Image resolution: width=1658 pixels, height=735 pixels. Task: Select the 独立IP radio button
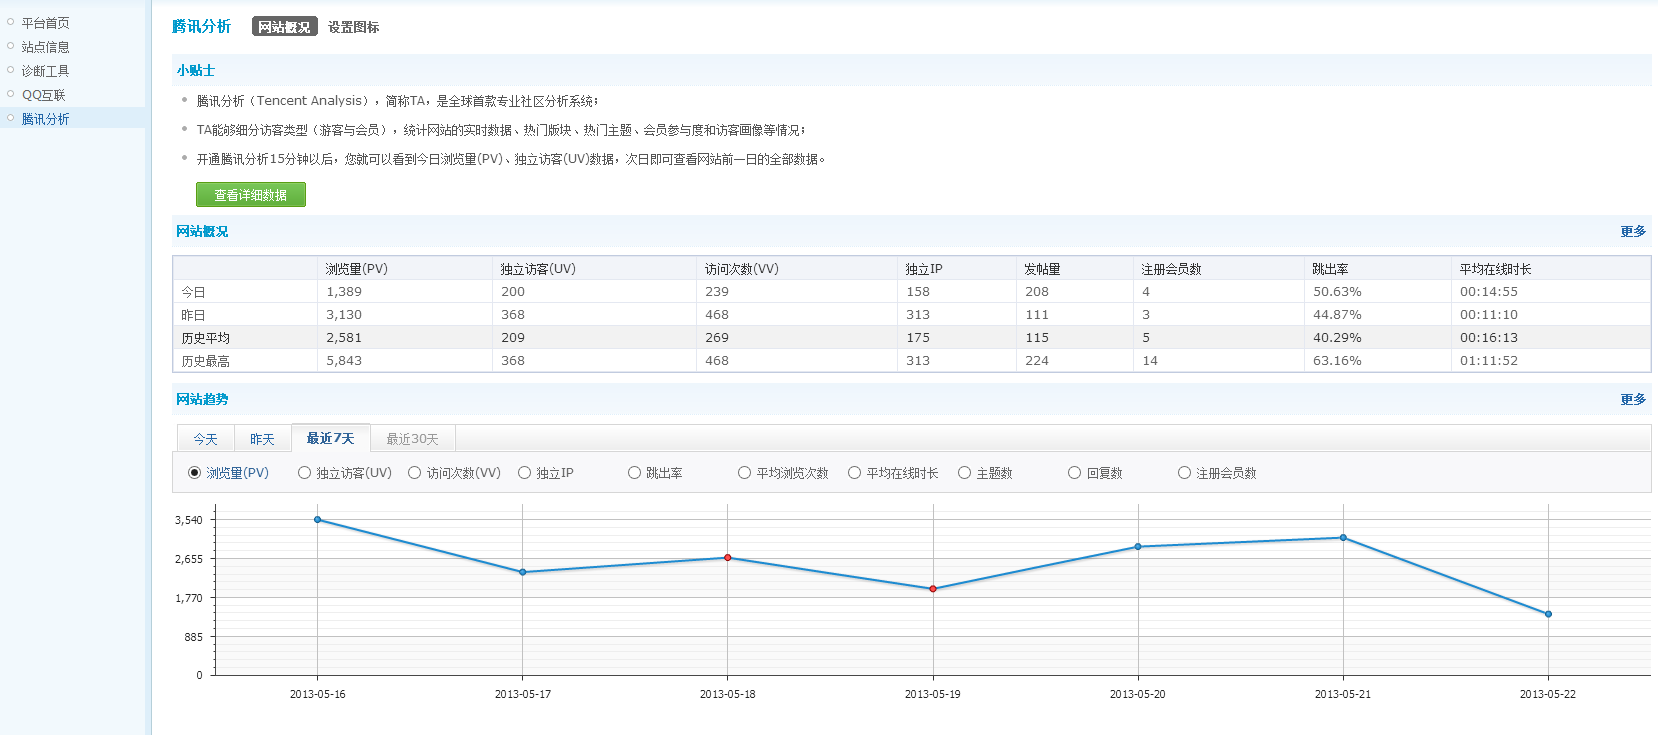(x=524, y=473)
